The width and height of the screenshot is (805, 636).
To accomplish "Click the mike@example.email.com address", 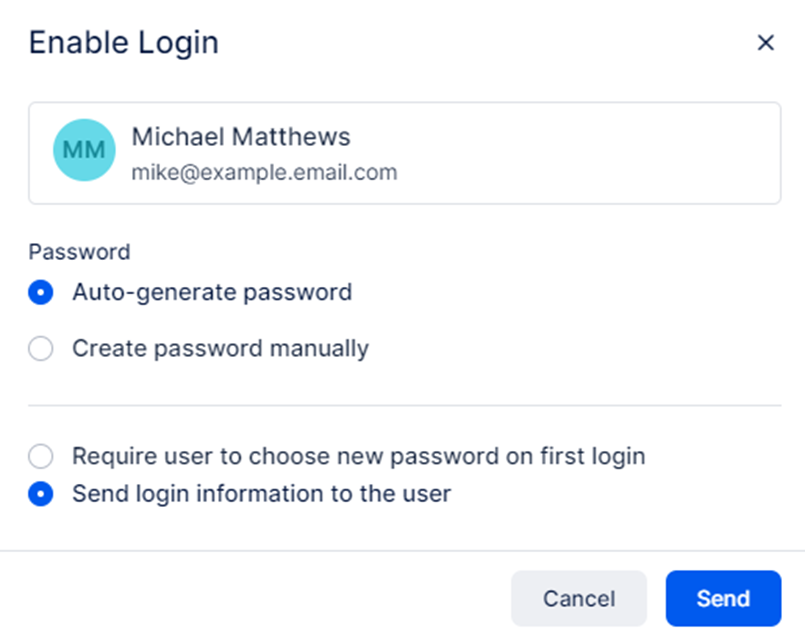I will (x=264, y=172).
